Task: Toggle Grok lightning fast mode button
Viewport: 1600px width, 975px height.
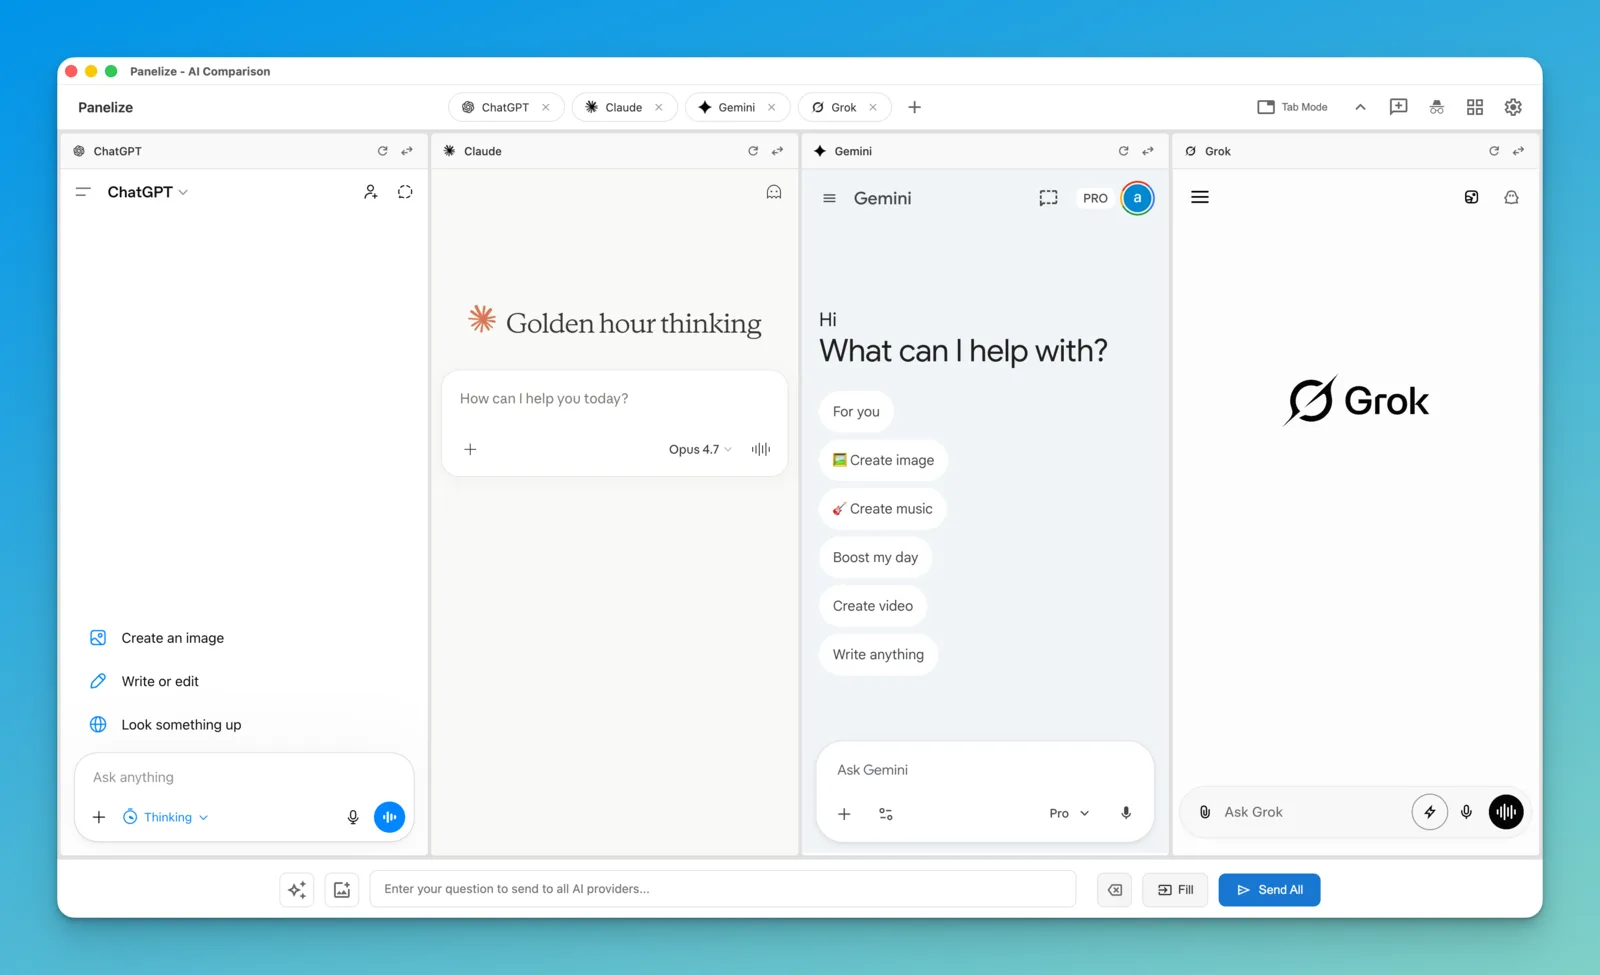Action: point(1430,812)
